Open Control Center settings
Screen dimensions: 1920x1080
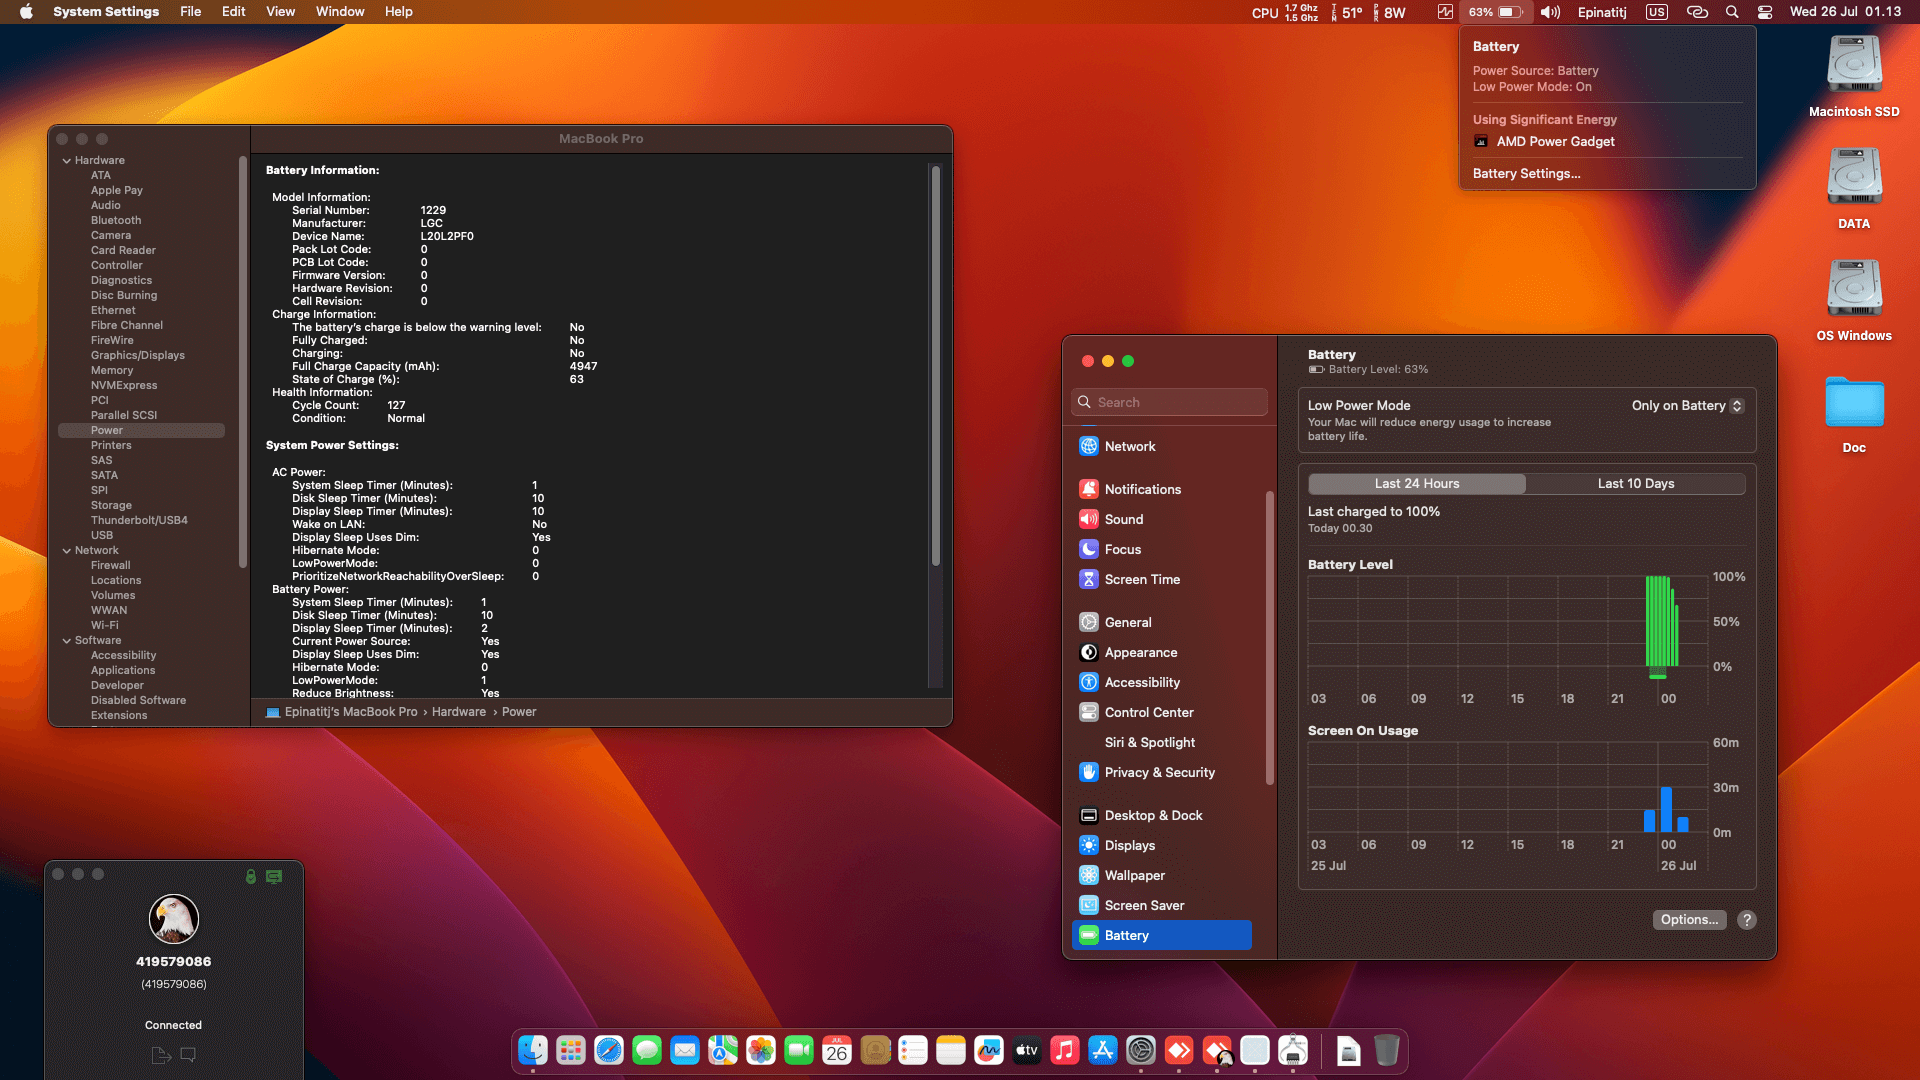click(1148, 712)
